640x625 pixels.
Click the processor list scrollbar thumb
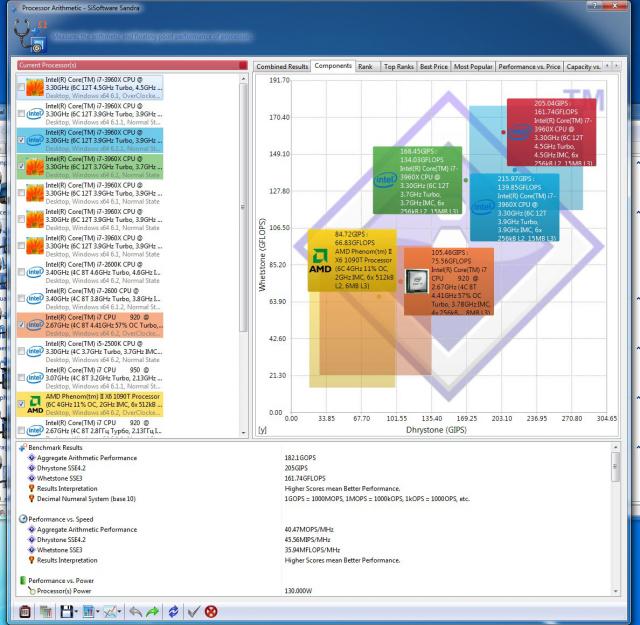pyautogui.click(x=244, y=207)
